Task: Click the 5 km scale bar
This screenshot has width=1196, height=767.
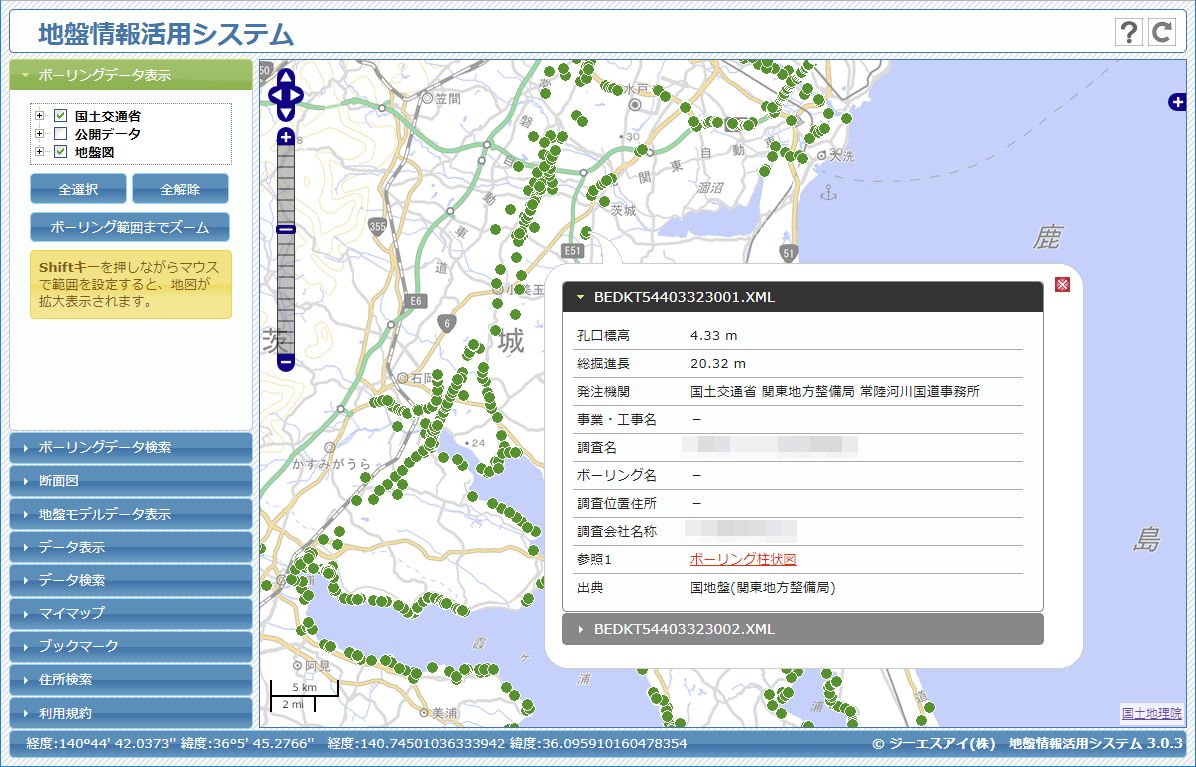Action: point(304,687)
